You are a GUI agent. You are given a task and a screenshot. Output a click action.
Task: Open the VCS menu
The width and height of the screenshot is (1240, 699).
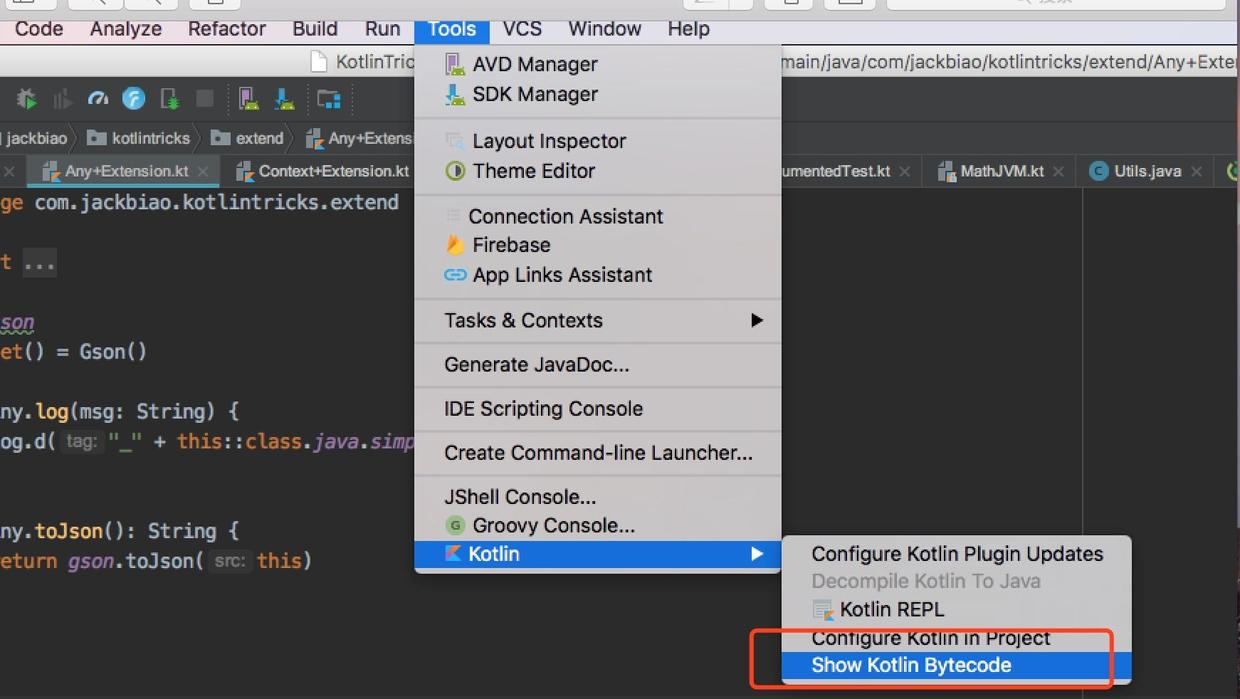coord(522,29)
